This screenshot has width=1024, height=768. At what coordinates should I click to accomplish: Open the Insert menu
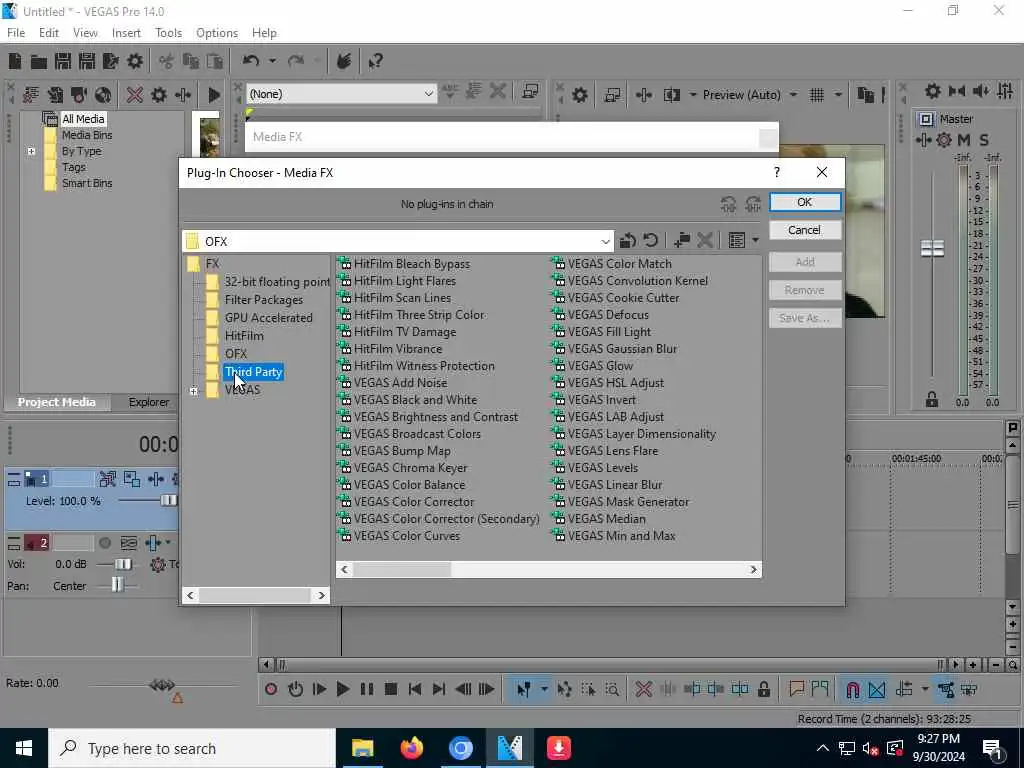pos(126,33)
